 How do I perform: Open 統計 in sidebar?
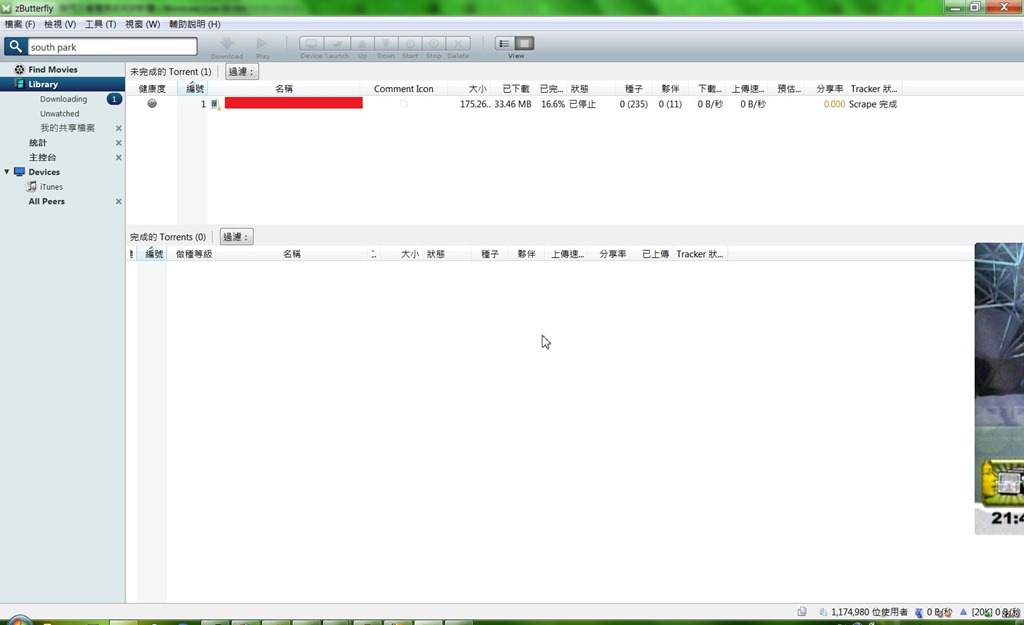tap(38, 142)
